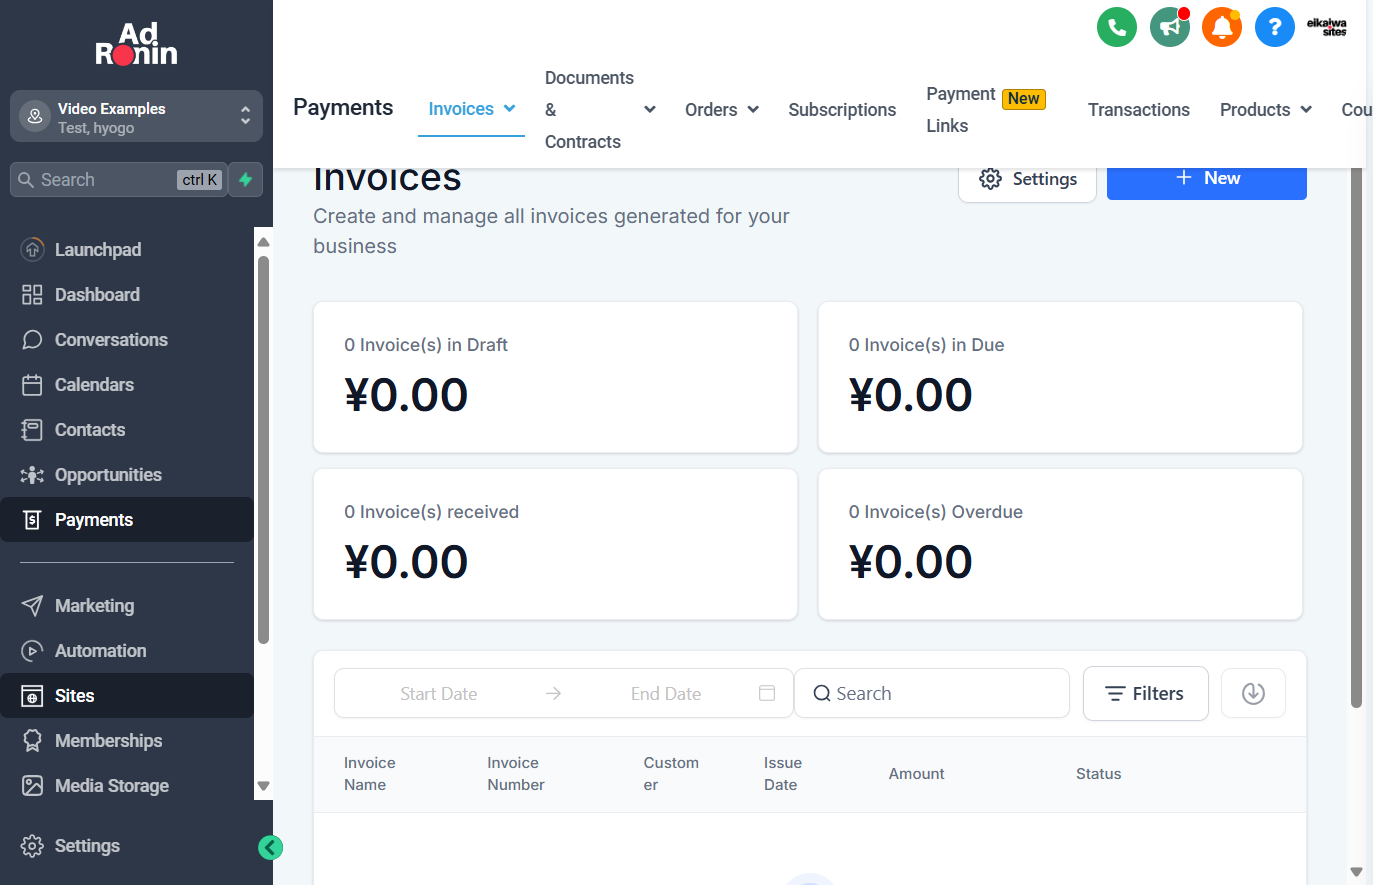Switch to the Transactions tab
Viewport: 1373px width, 885px height.
[1139, 110]
